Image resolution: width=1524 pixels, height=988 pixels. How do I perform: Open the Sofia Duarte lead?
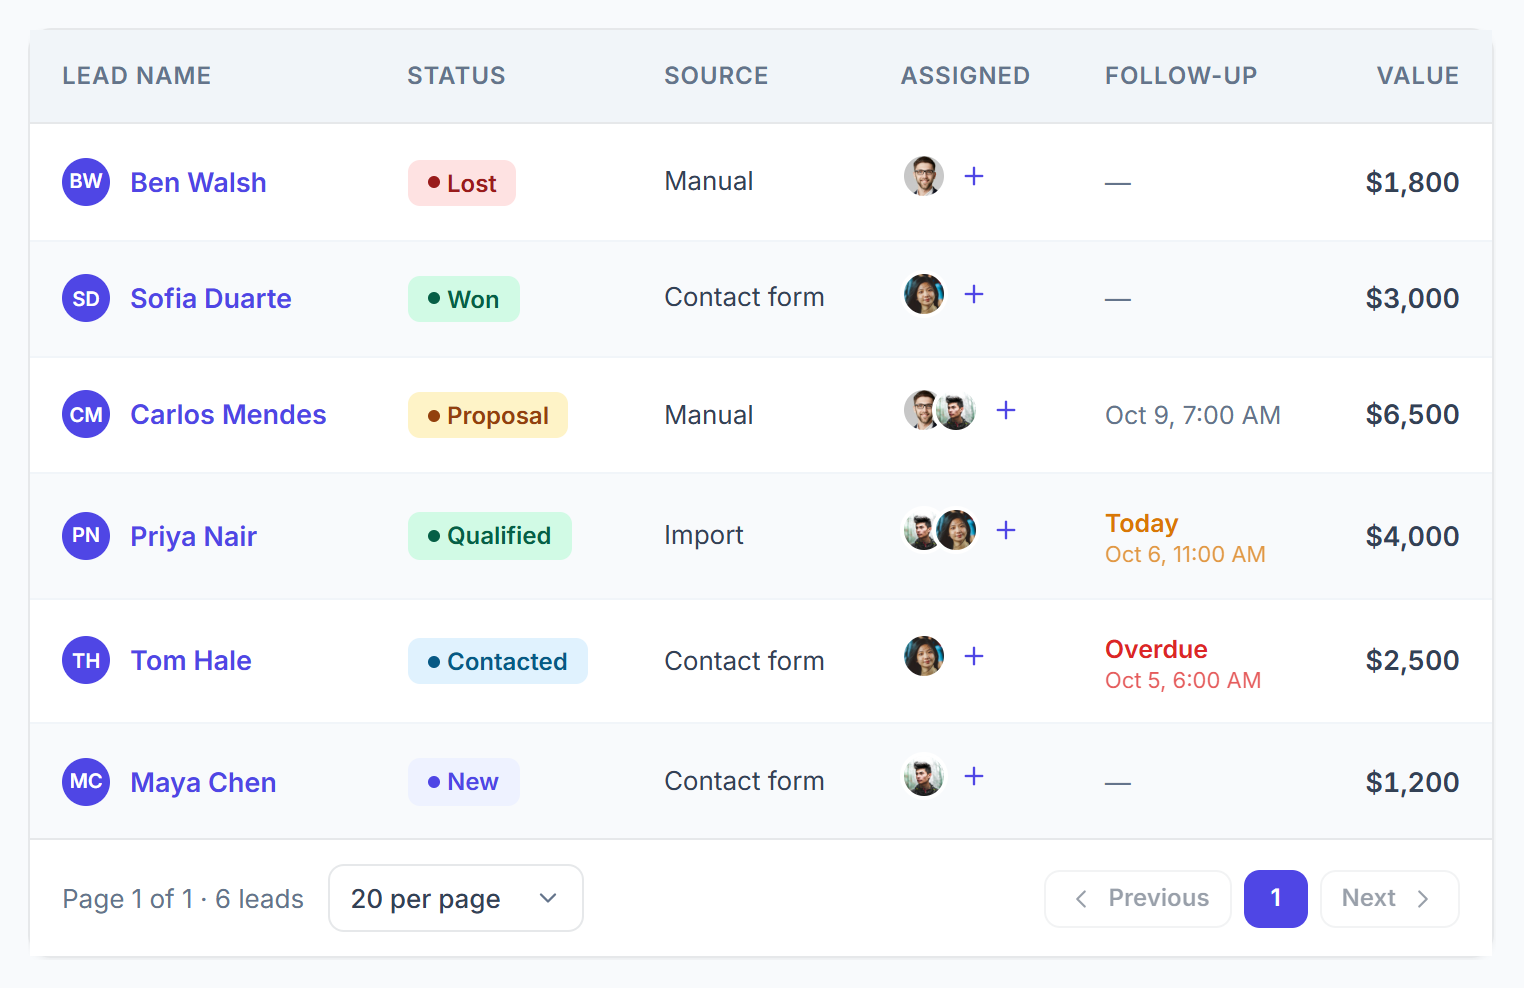[211, 299]
